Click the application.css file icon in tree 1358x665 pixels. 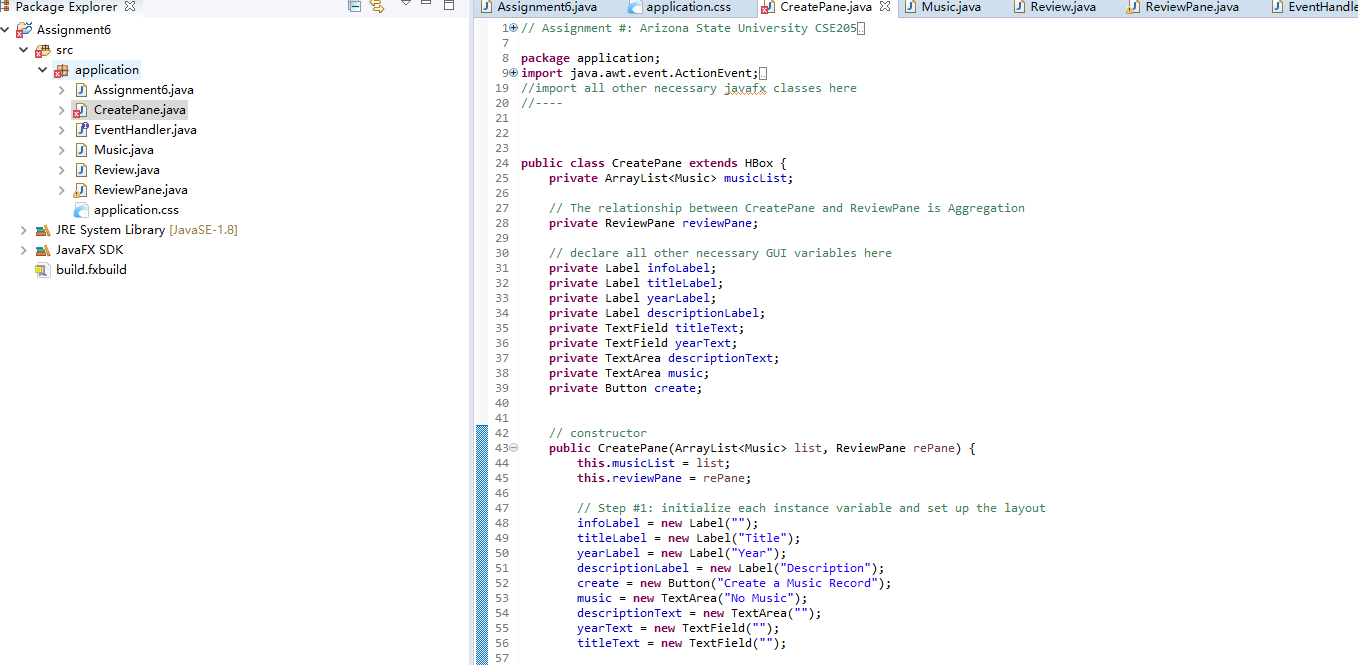[81, 210]
